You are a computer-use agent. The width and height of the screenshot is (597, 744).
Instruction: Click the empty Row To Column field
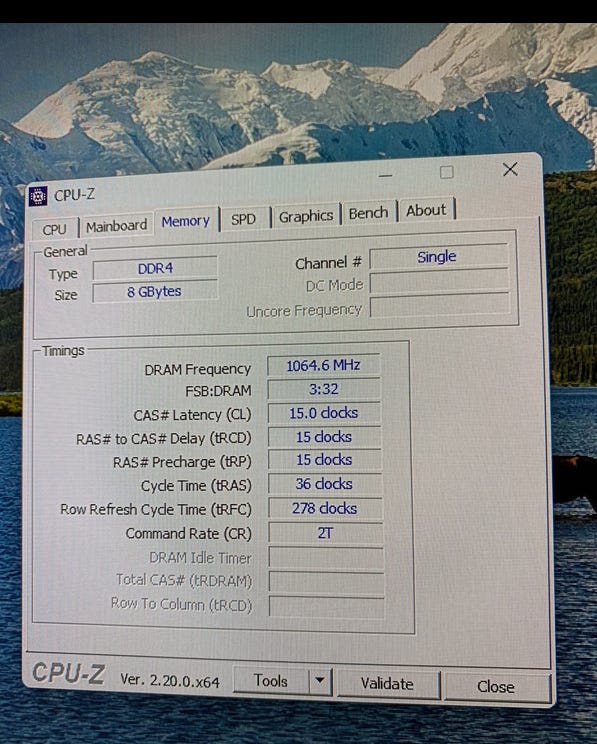(x=326, y=606)
